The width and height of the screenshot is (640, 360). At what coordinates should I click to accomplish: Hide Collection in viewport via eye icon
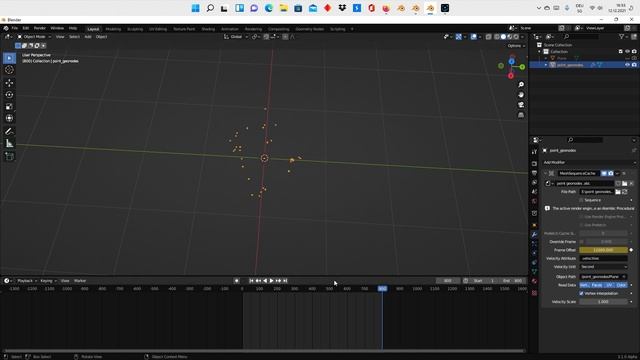(x=627, y=51)
